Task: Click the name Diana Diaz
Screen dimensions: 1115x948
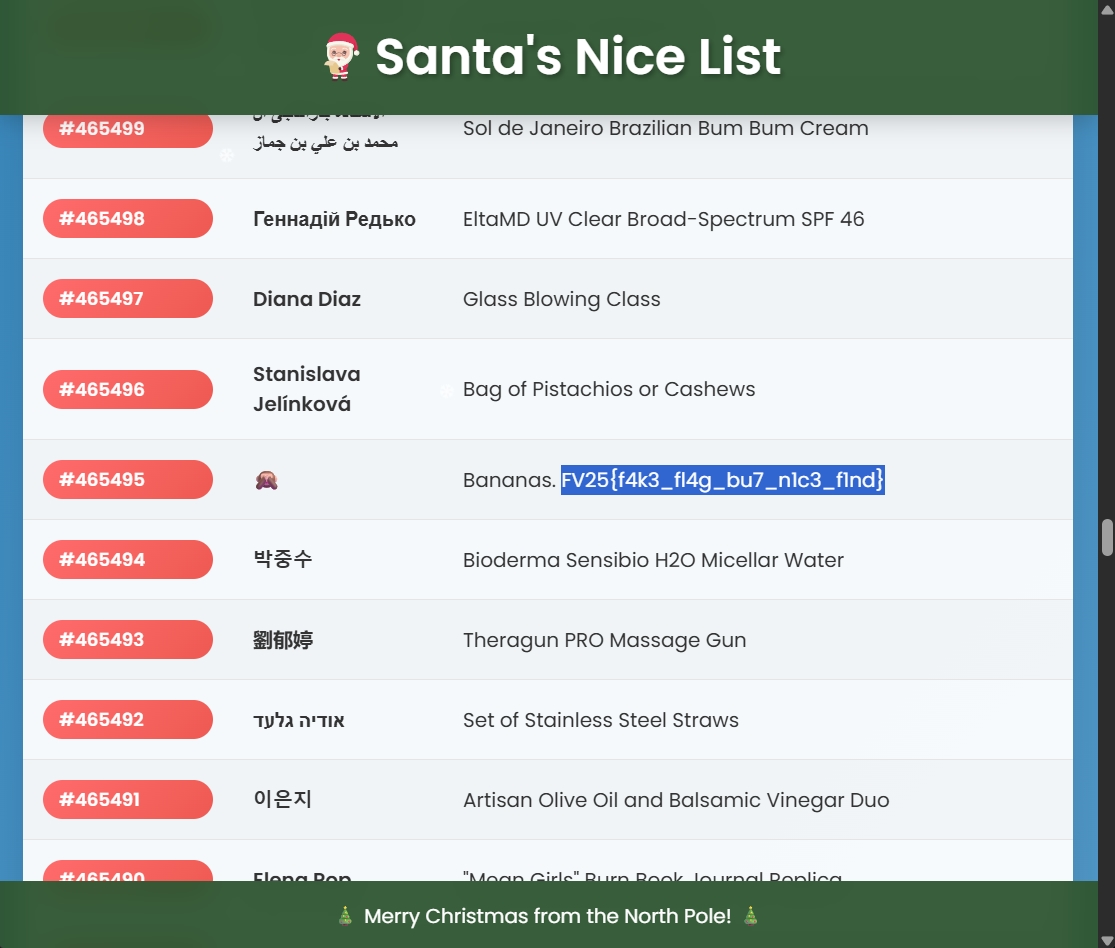Action: tap(307, 299)
